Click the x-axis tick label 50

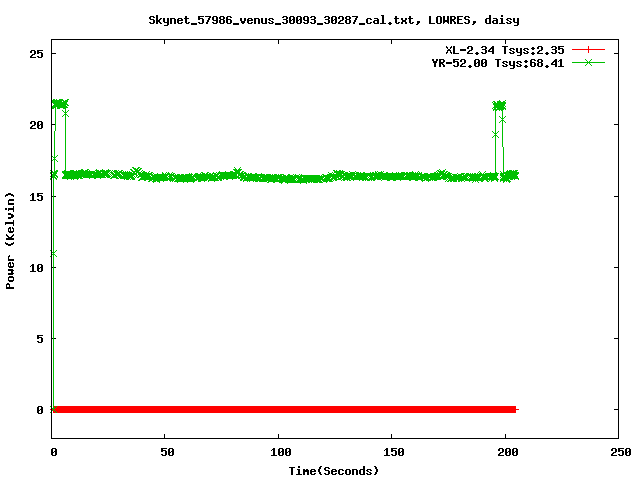pos(167,452)
